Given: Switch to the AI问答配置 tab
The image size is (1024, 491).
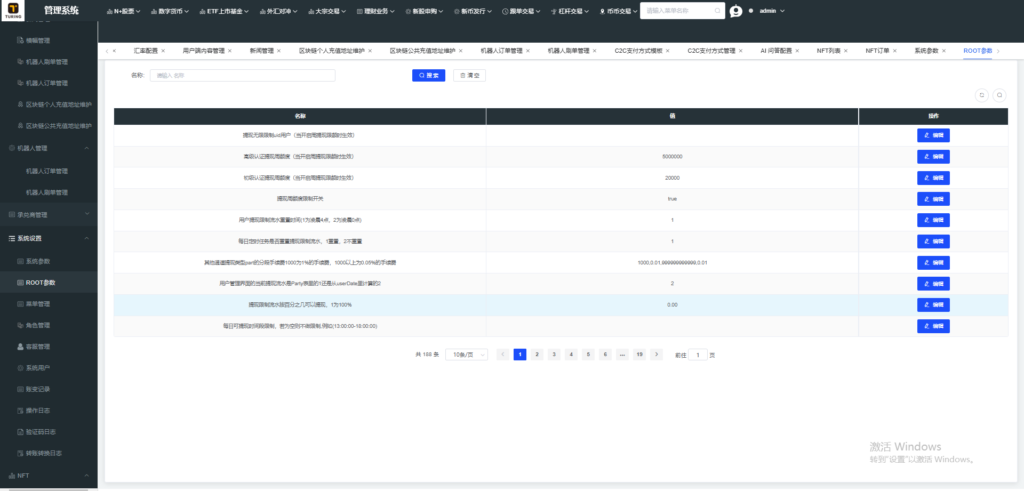Looking at the screenshot, I should coord(776,51).
